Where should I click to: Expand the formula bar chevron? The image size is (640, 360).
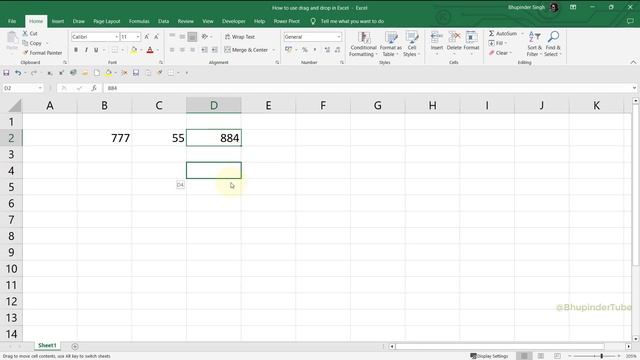634,88
